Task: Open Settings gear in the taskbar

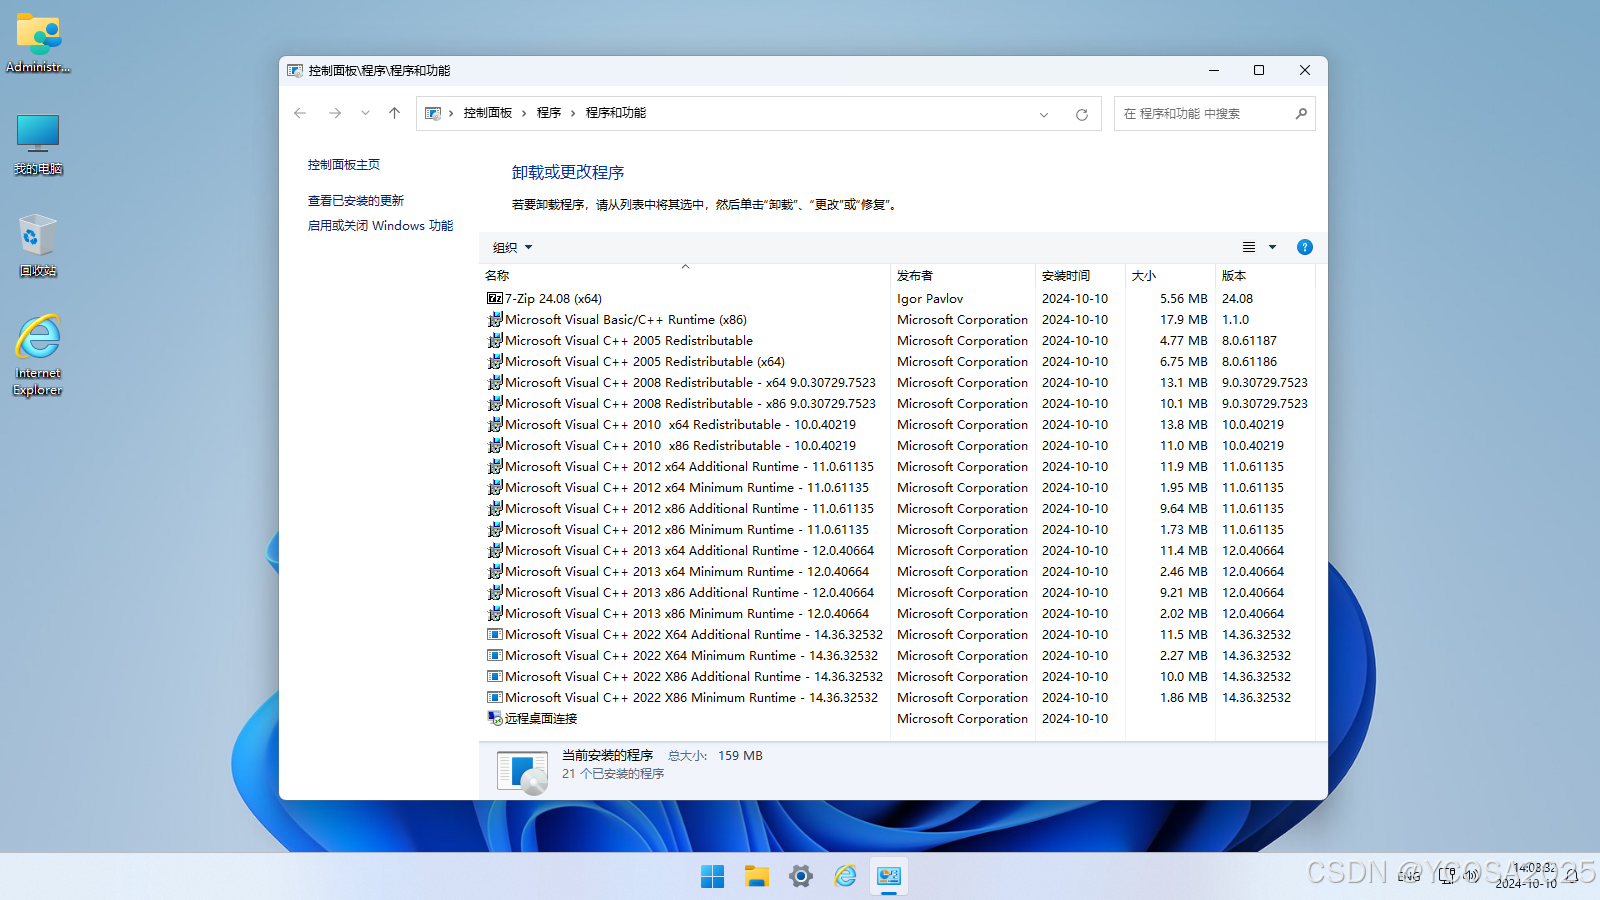Action: click(801, 877)
